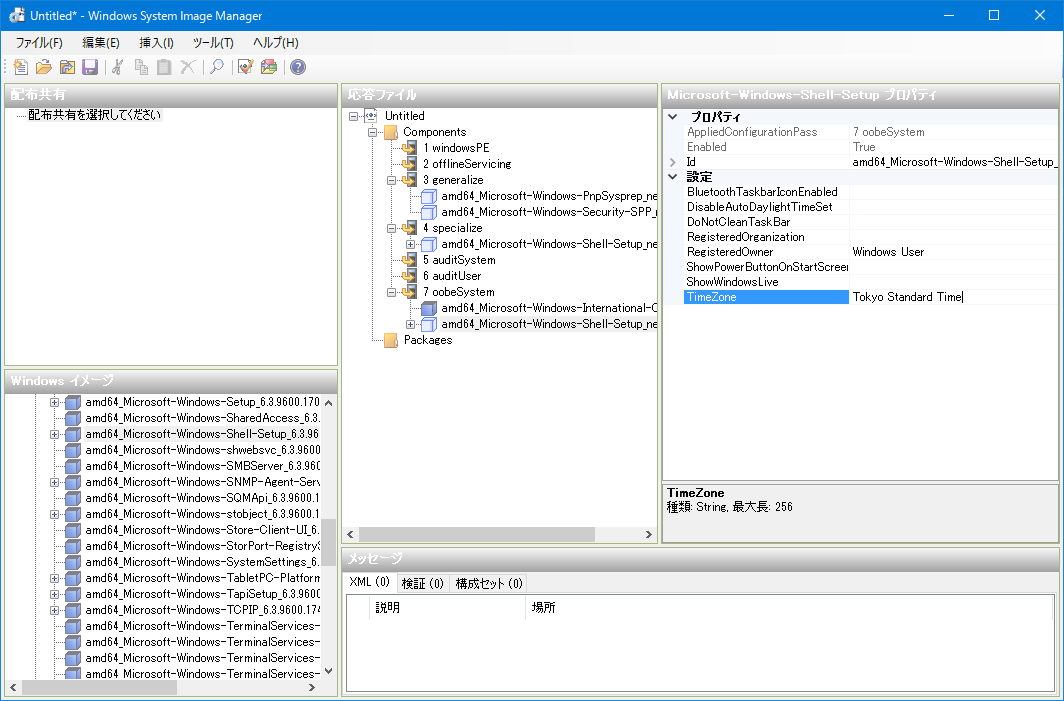
Task: Open the ツール(T) menu
Action: coord(213,43)
